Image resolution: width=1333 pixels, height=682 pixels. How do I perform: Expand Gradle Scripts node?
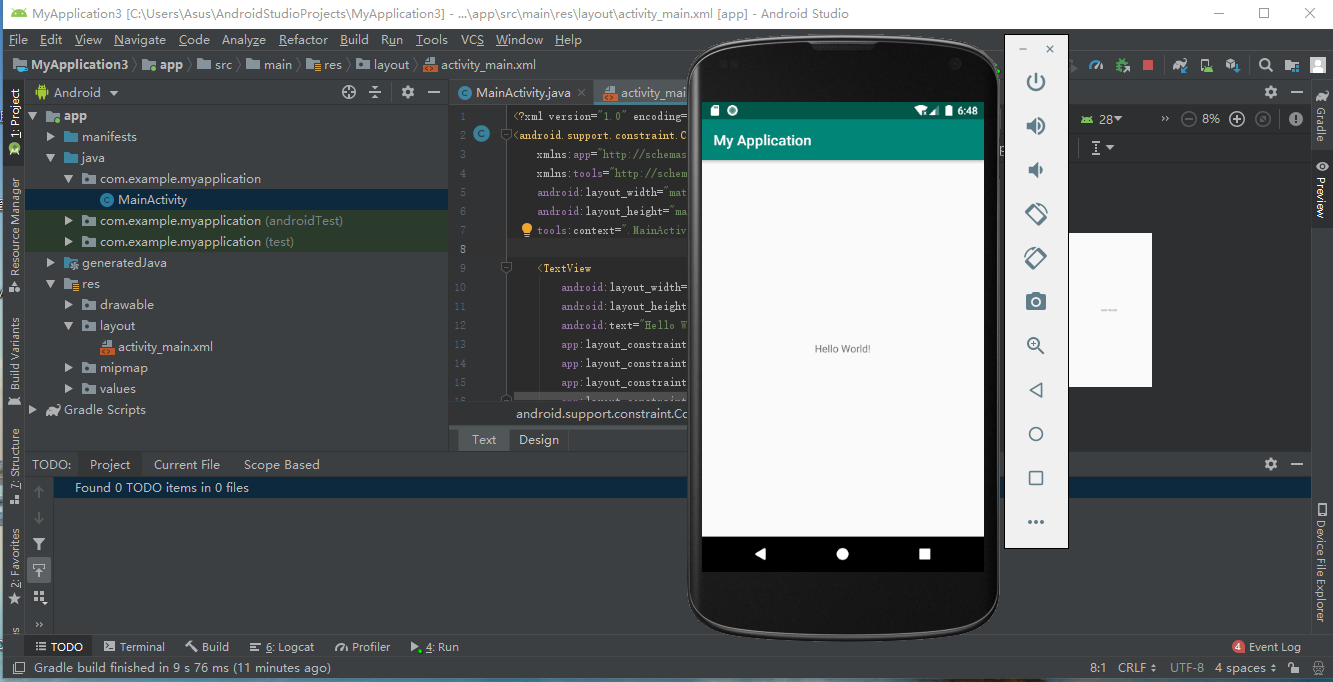click(33, 410)
